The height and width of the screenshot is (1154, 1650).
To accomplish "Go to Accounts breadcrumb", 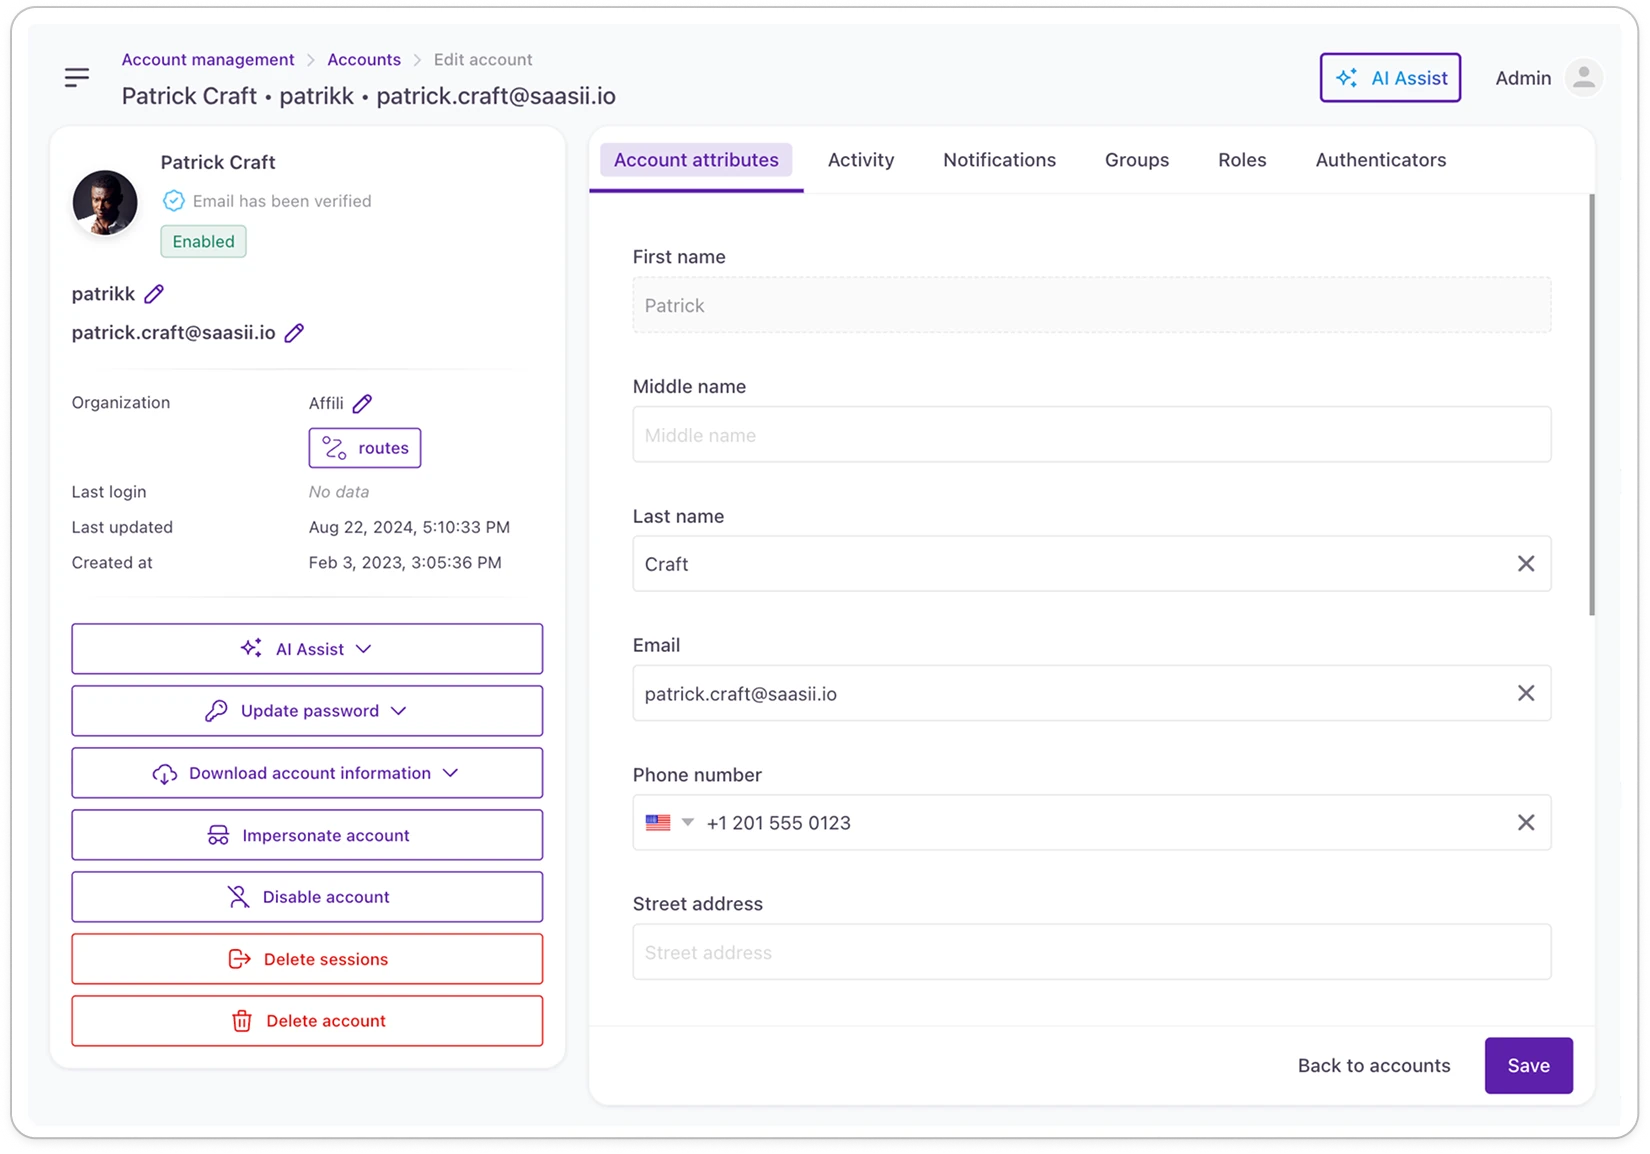I will (x=364, y=60).
